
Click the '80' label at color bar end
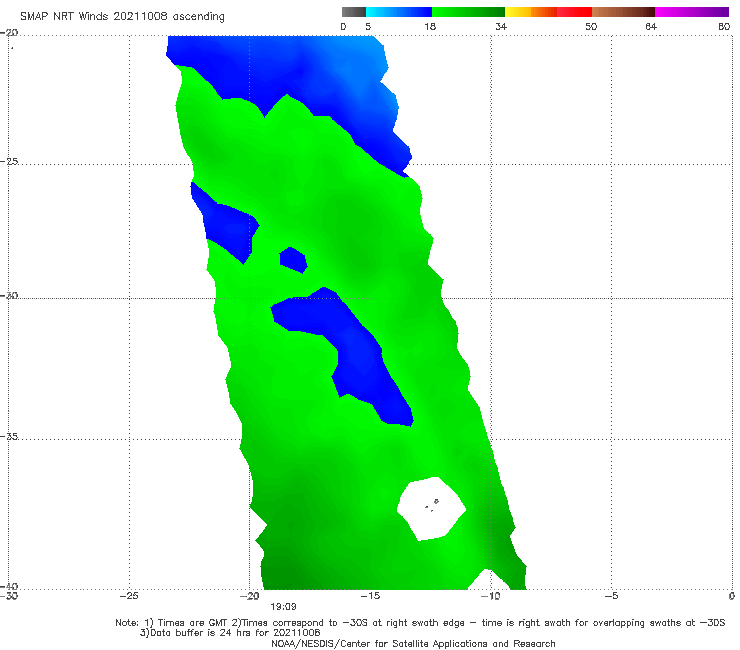pyautogui.click(x=724, y=26)
